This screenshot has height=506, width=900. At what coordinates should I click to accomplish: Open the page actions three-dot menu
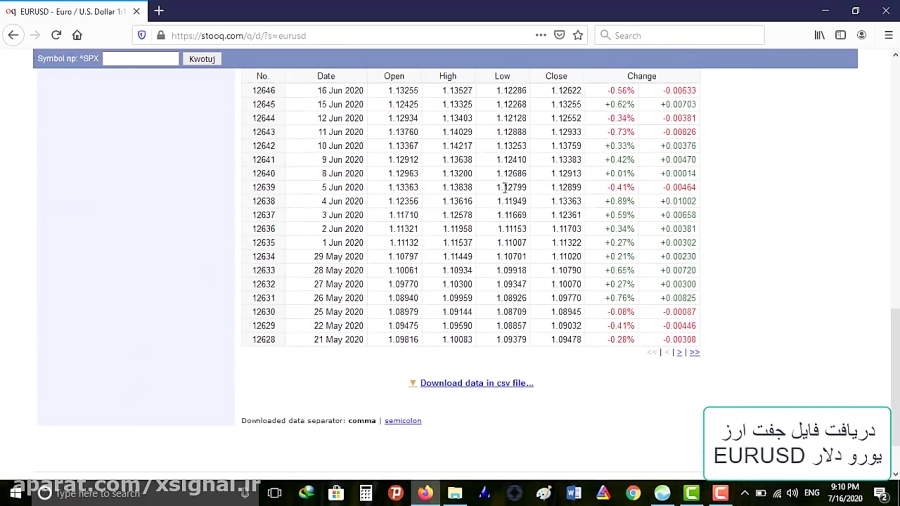pyautogui.click(x=541, y=35)
